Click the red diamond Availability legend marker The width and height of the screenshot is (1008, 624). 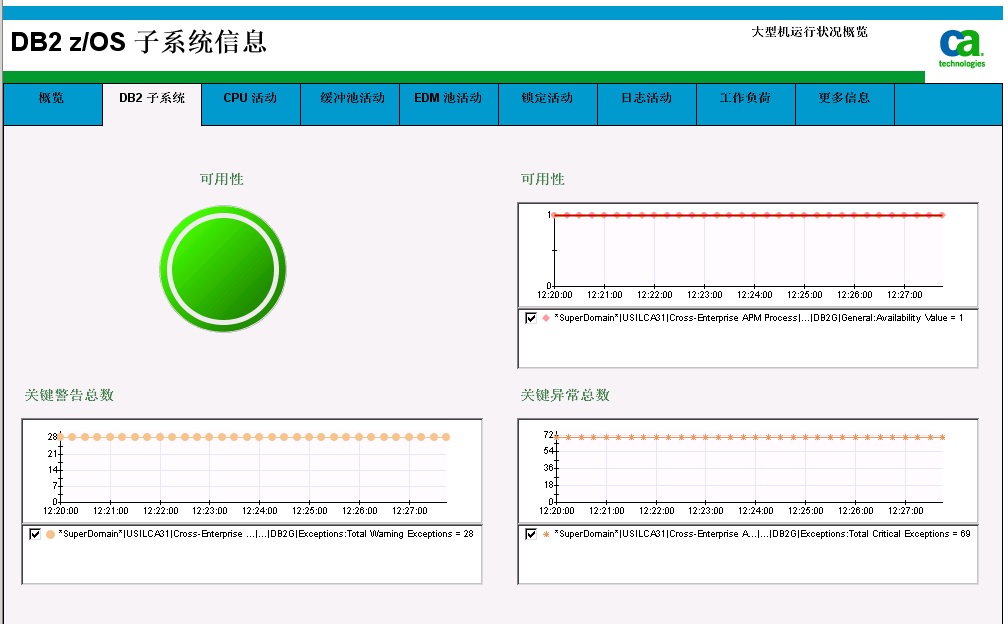click(546, 317)
